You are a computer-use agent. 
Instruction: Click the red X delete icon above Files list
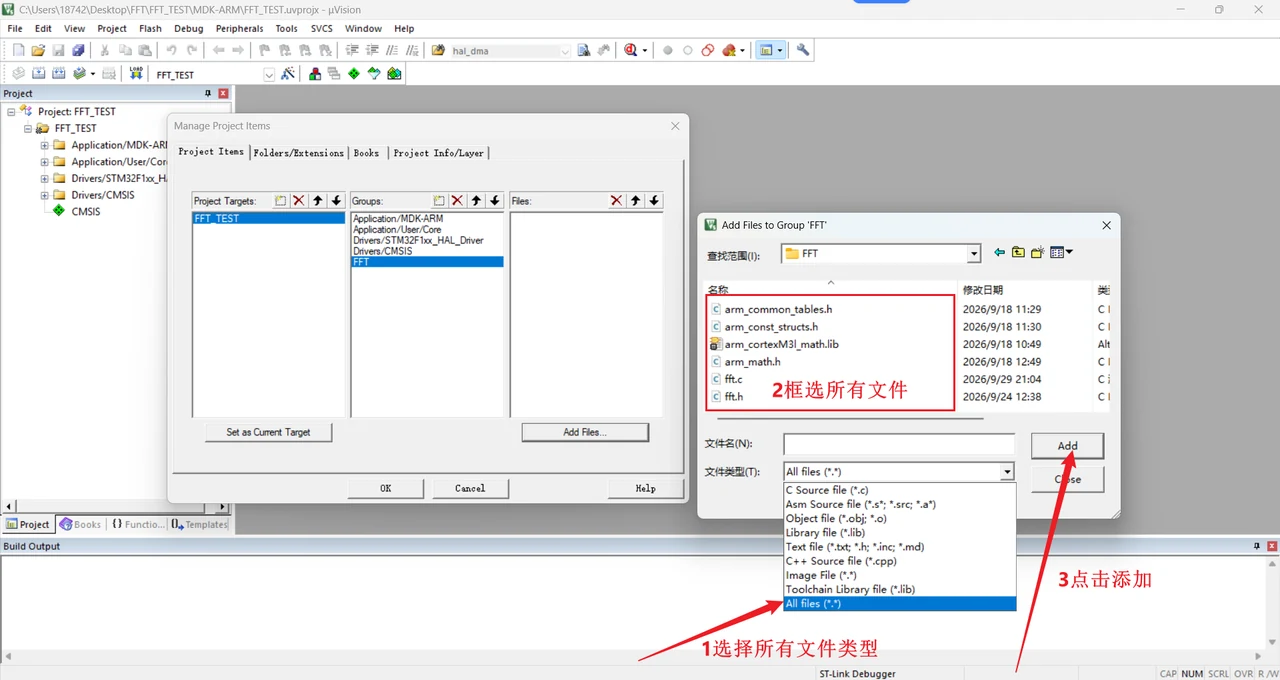point(616,201)
